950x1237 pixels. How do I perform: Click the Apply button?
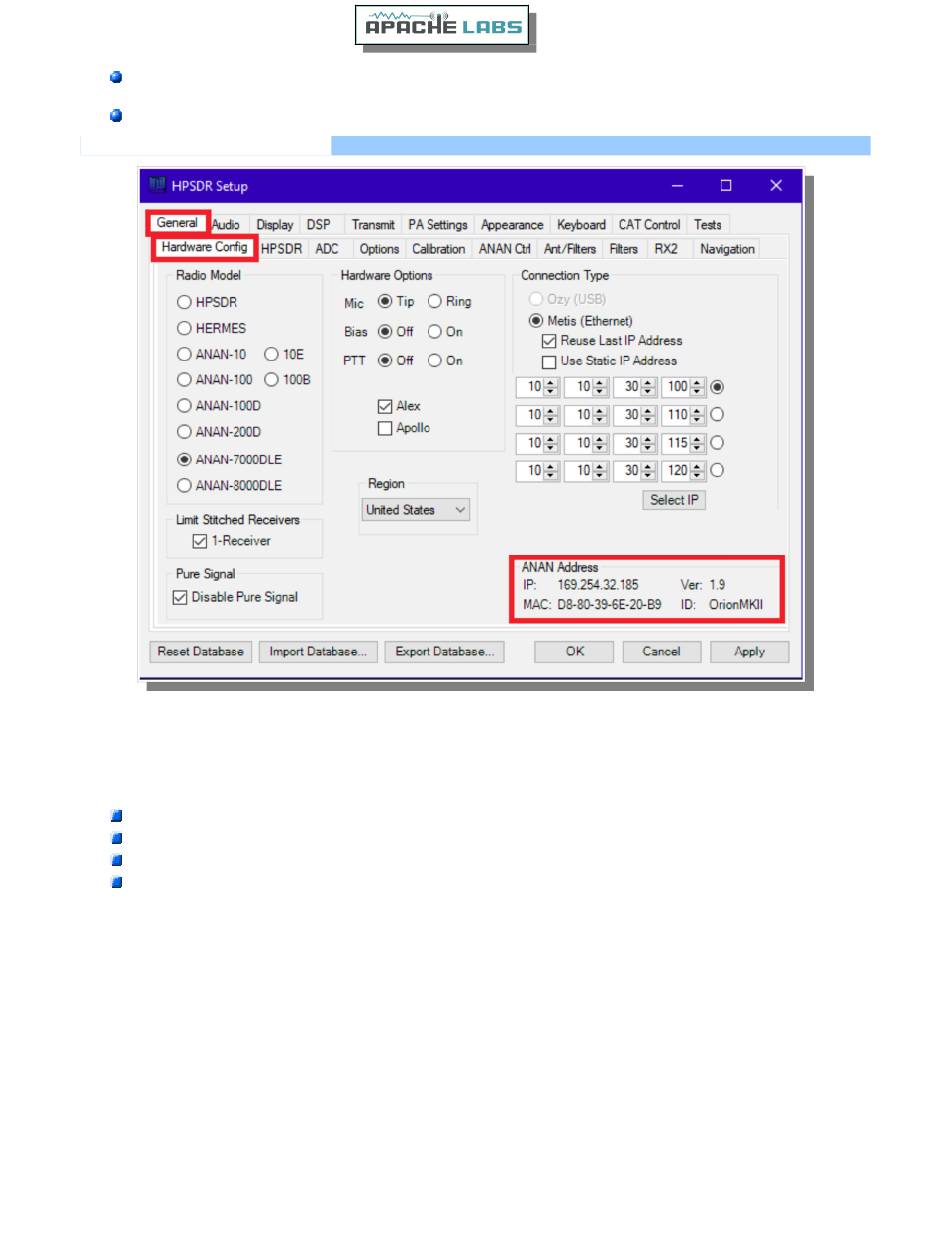pos(749,652)
